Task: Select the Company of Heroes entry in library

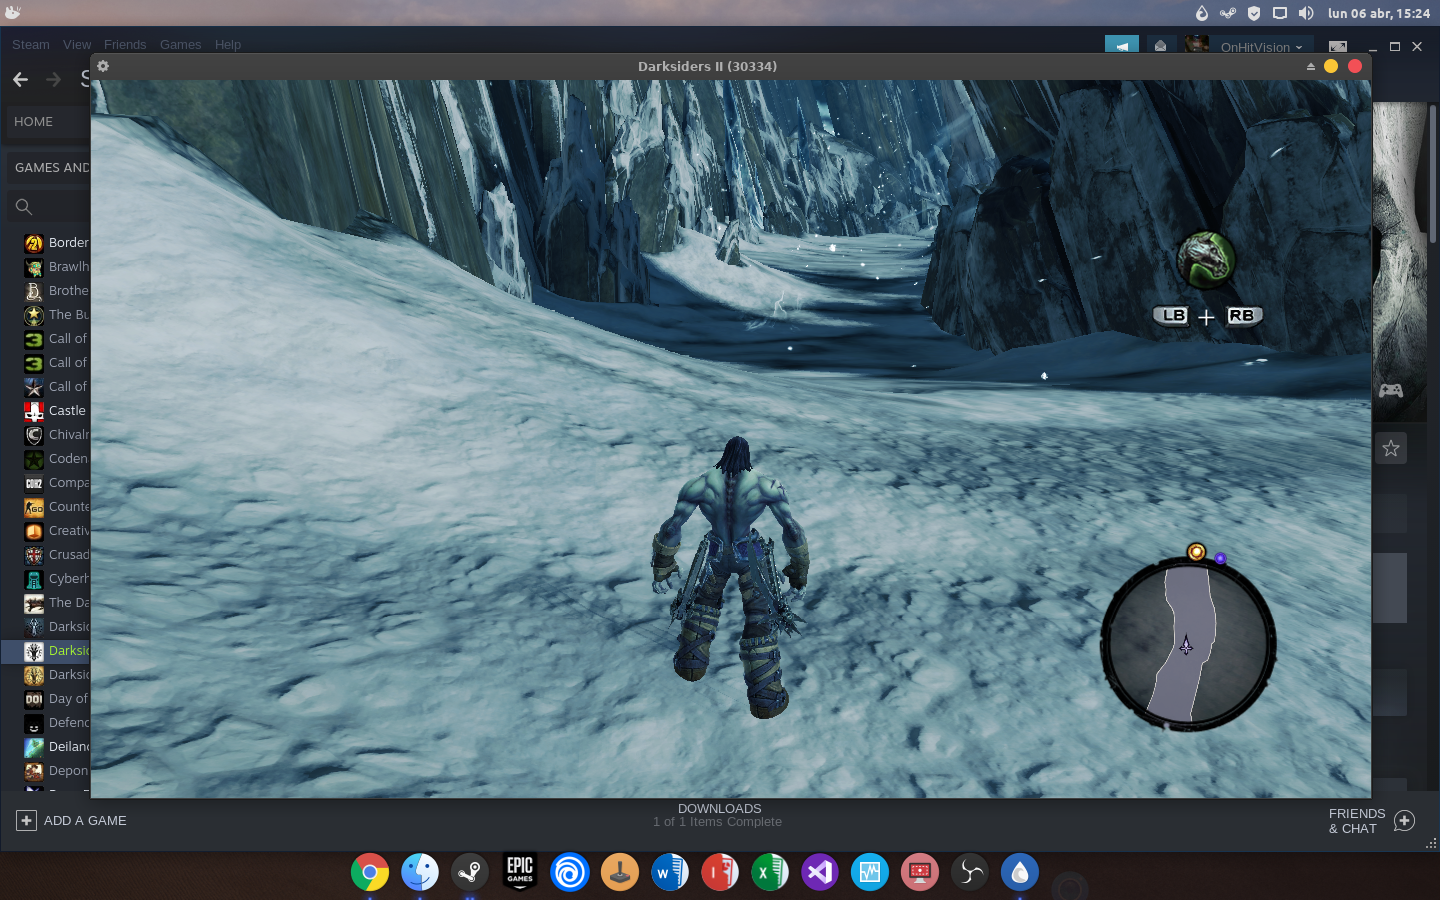Action: pyautogui.click(x=56, y=483)
